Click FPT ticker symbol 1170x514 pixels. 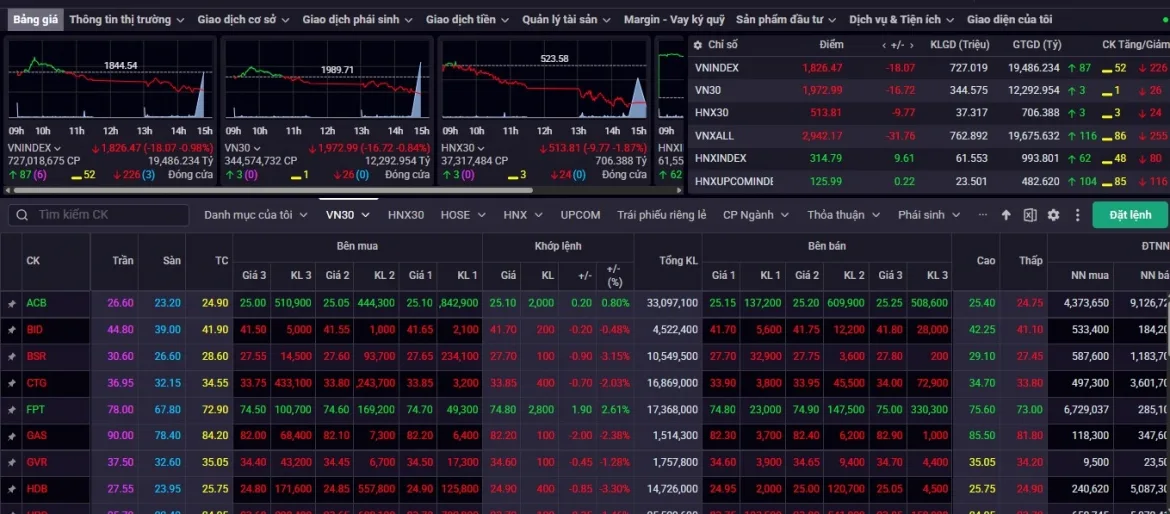[x=35, y=410]
